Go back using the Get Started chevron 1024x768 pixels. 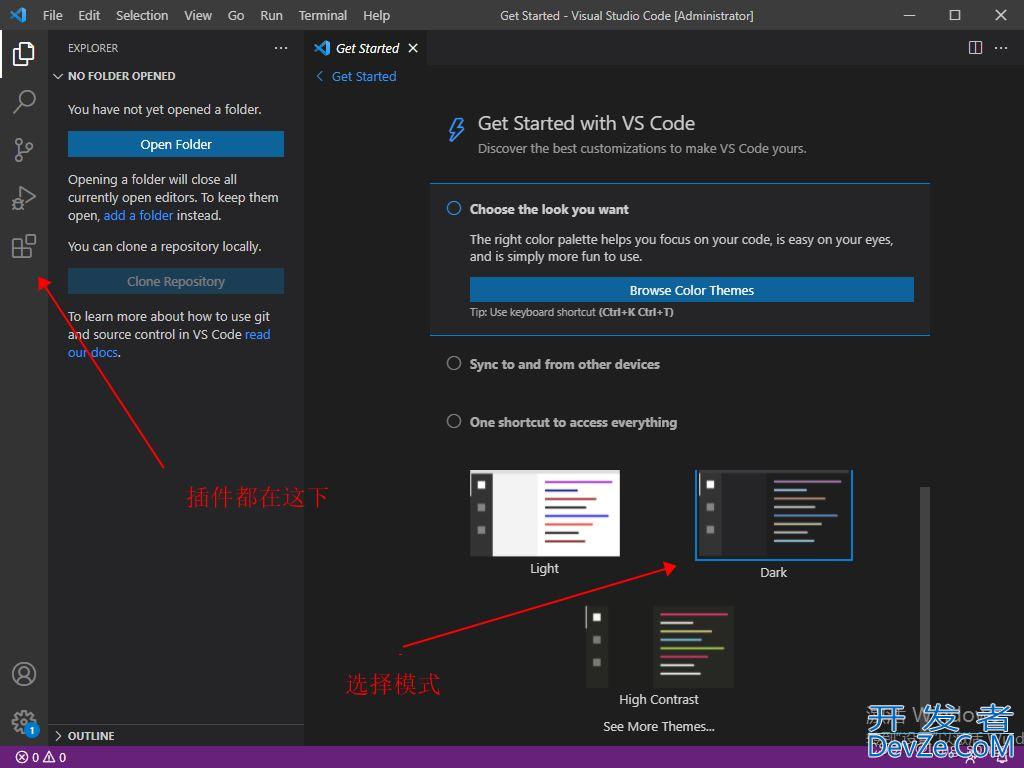coord(319,76)
